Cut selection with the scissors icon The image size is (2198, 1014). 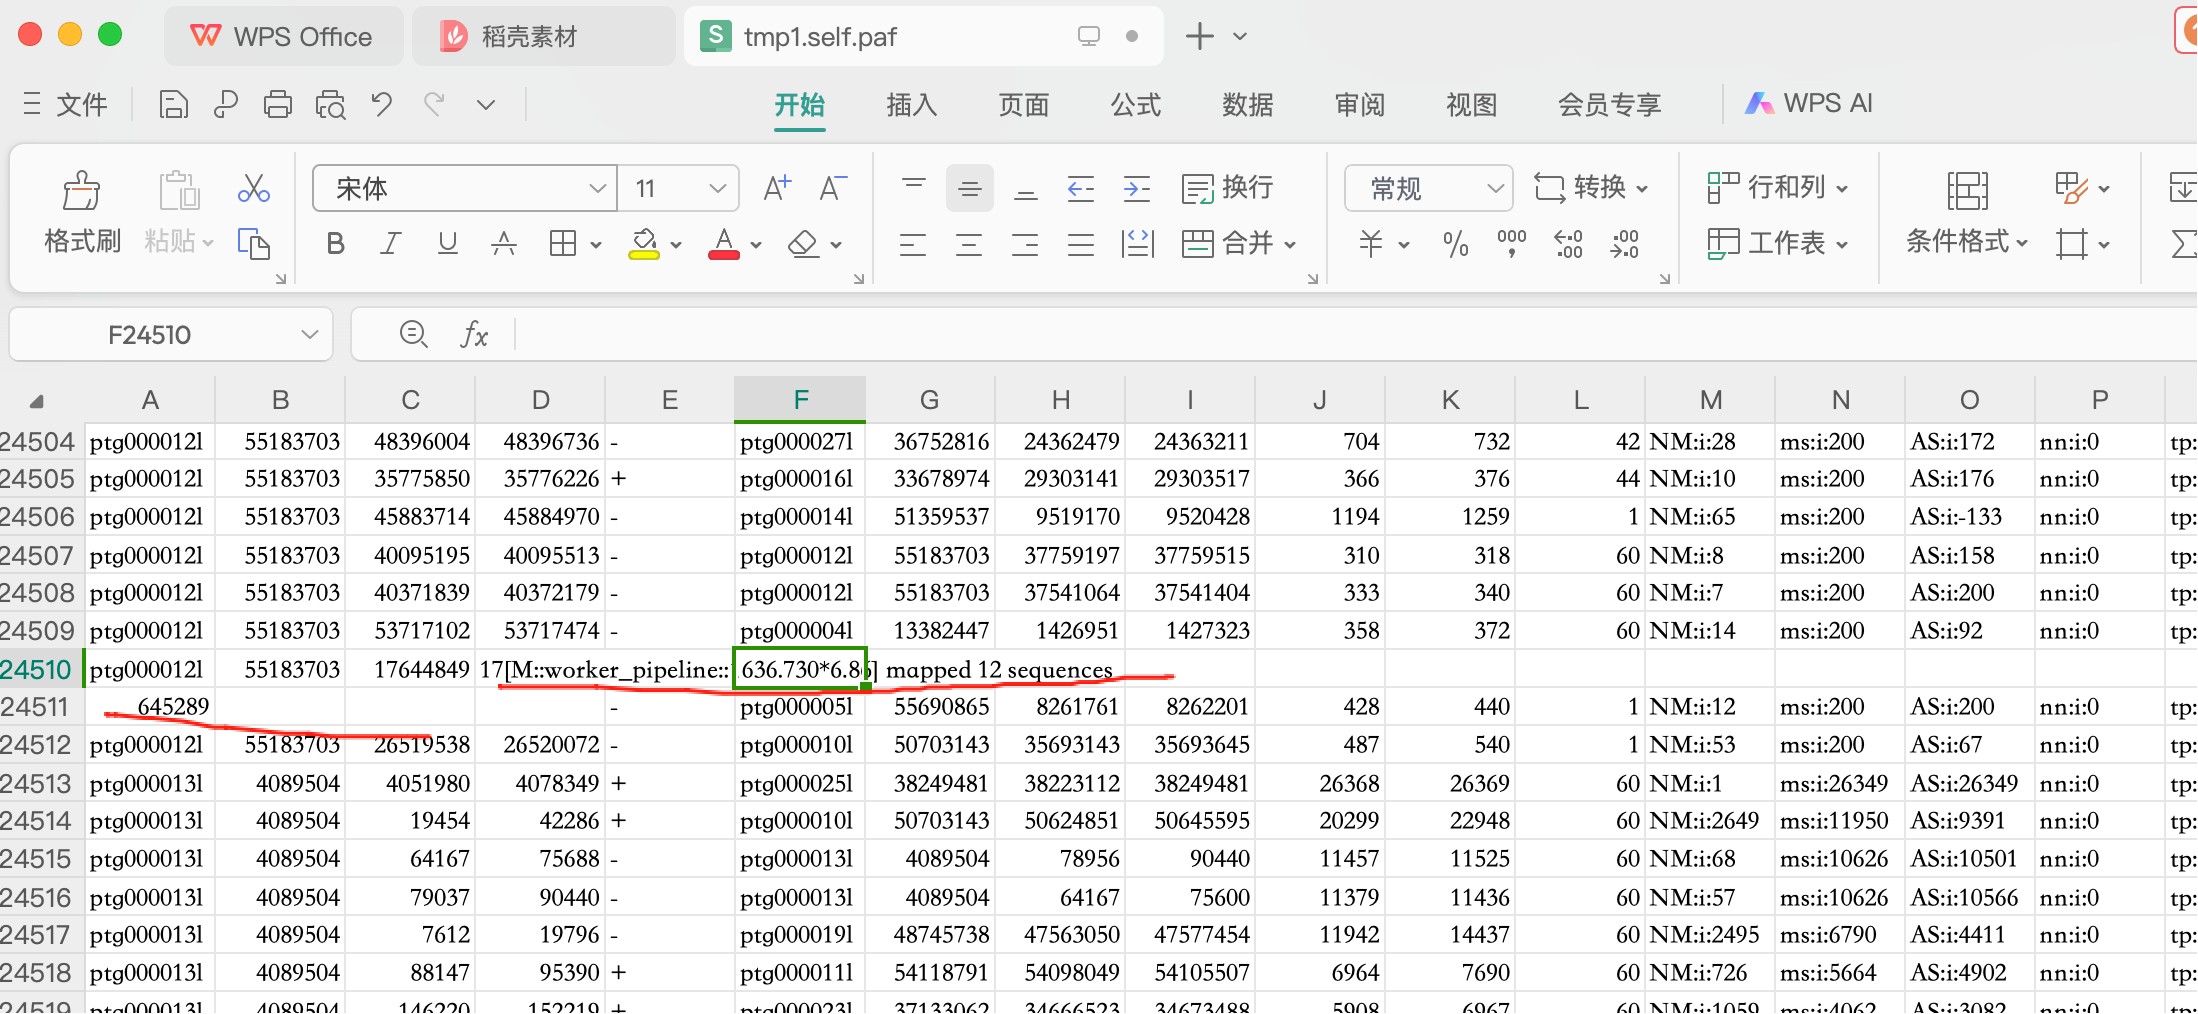click(253, 188)
